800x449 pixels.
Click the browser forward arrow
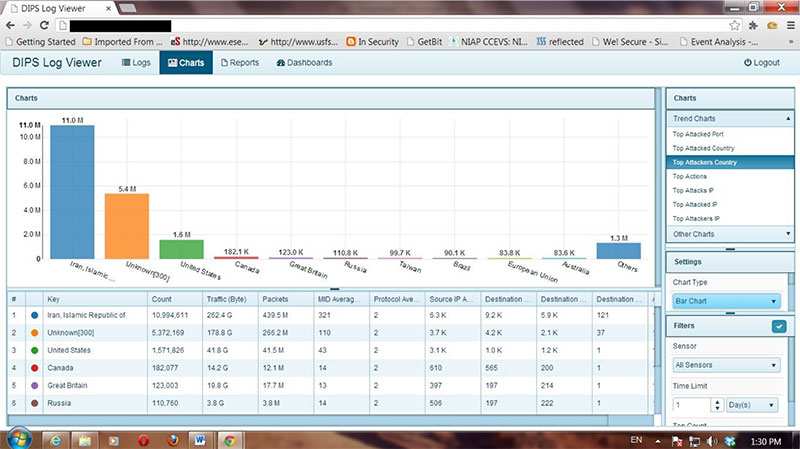(x=27, y=26)
